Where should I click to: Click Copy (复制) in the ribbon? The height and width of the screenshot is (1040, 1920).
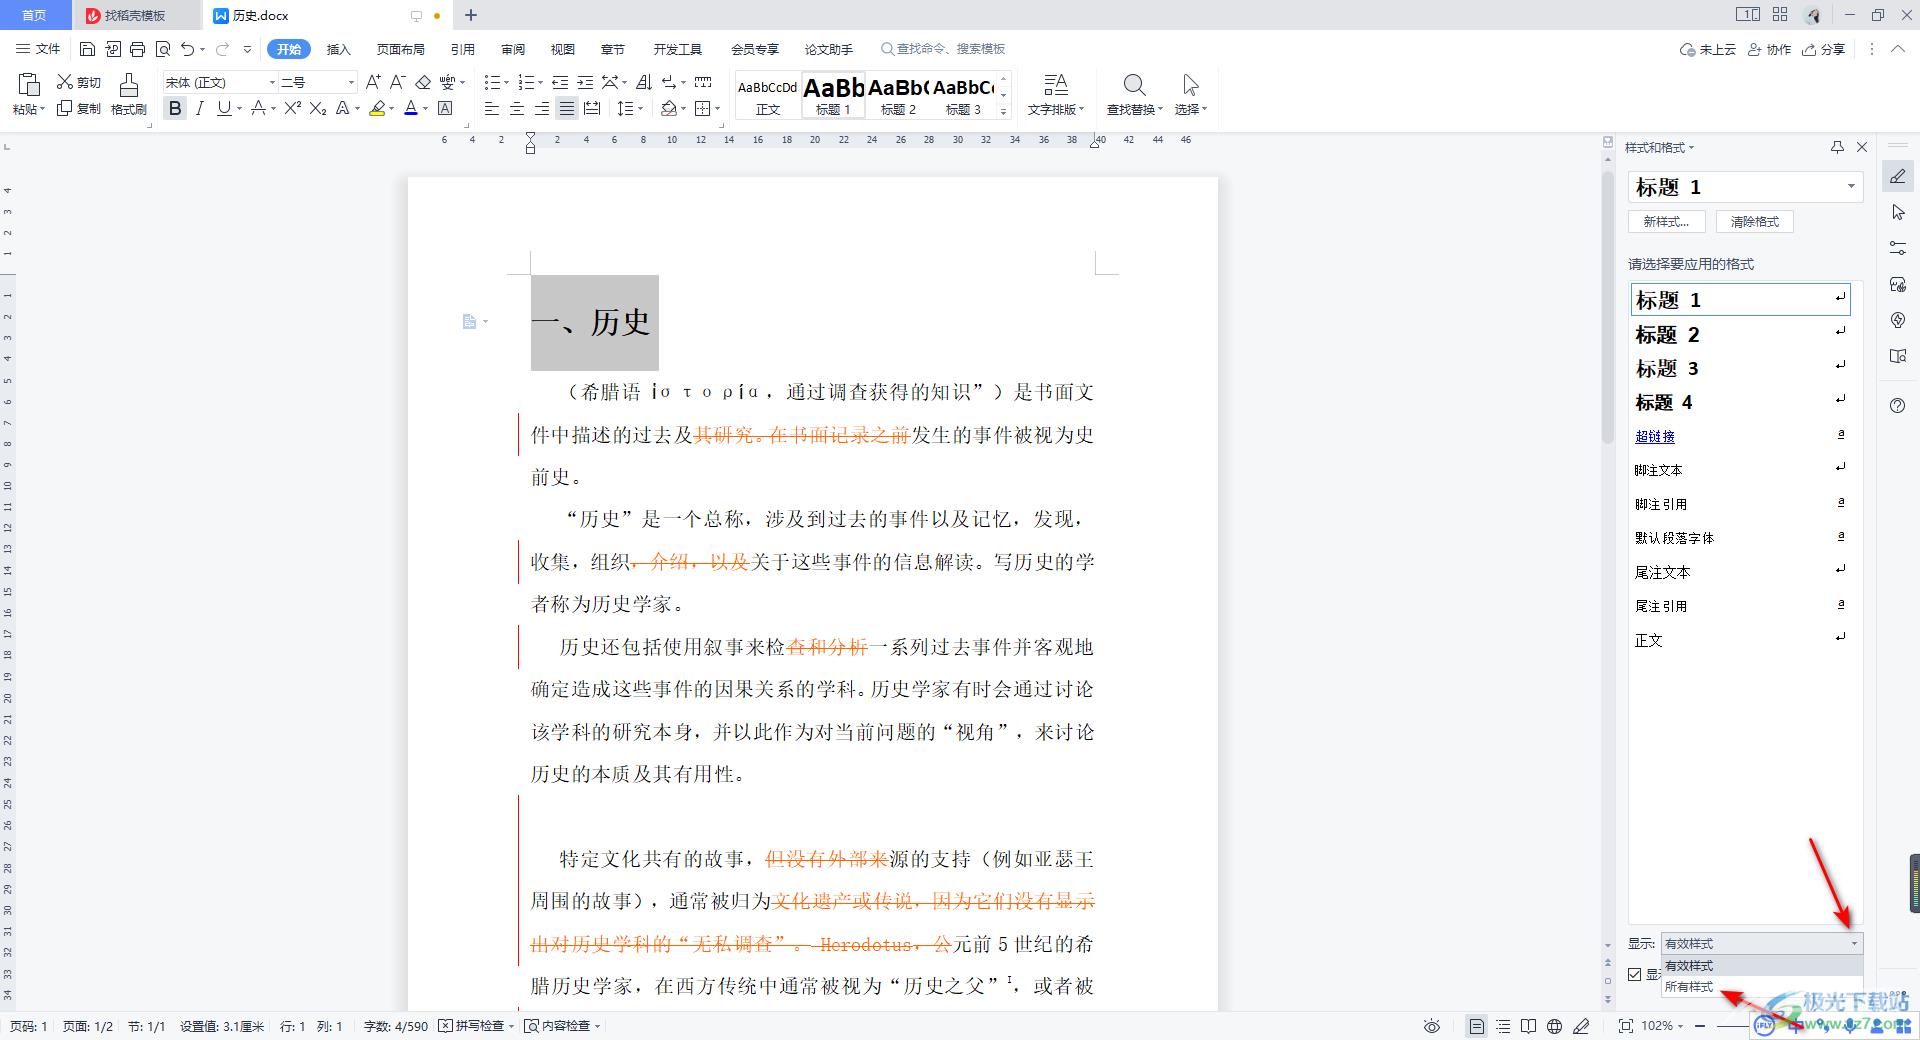point(79,108)
